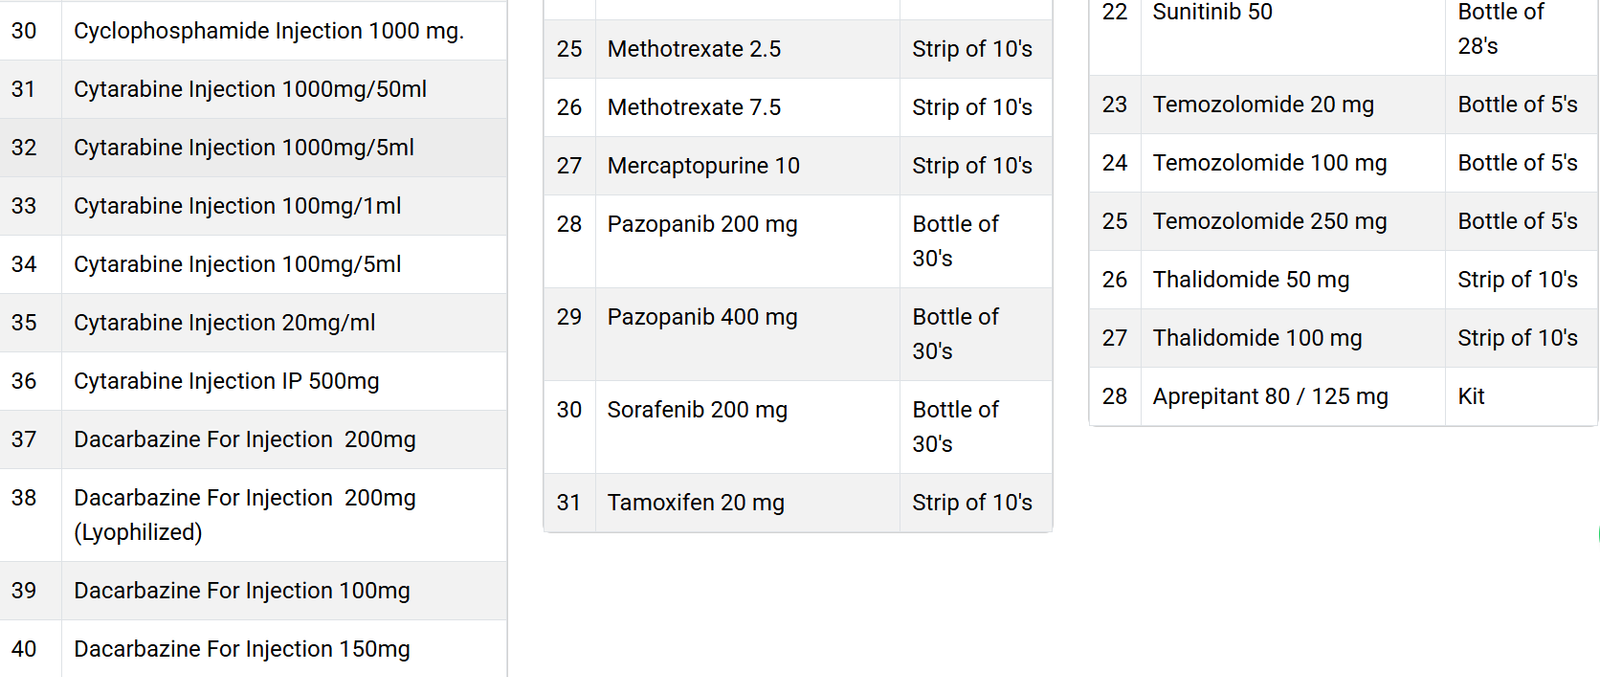The width and height of the screenshot is (1600, 677).
Task: Click Methotrexate 7.5 table cell
Action: click(747, 107)
